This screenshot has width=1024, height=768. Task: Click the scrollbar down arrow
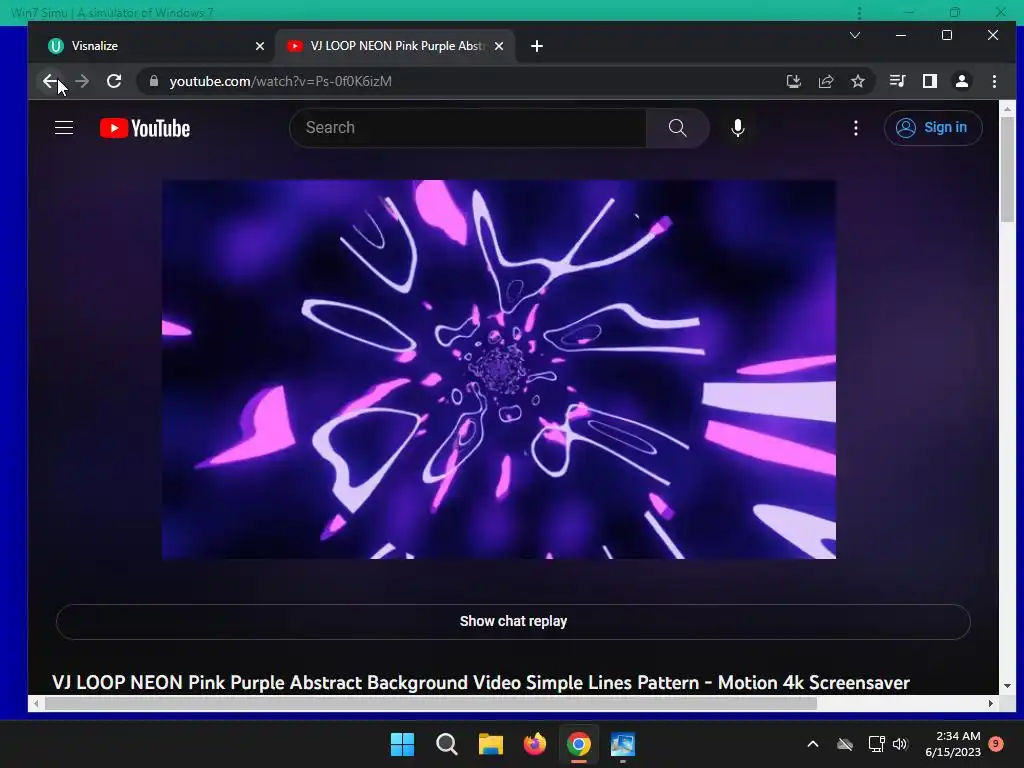pos(1007,686)
